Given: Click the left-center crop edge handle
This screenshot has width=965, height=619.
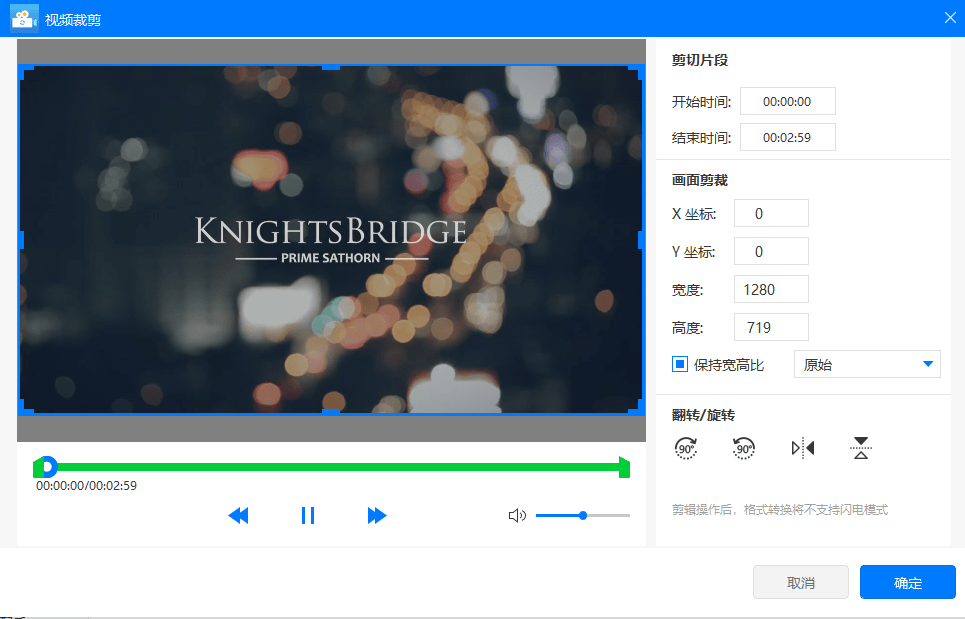Looking at the screenshot, I should [x=22, y=240].
